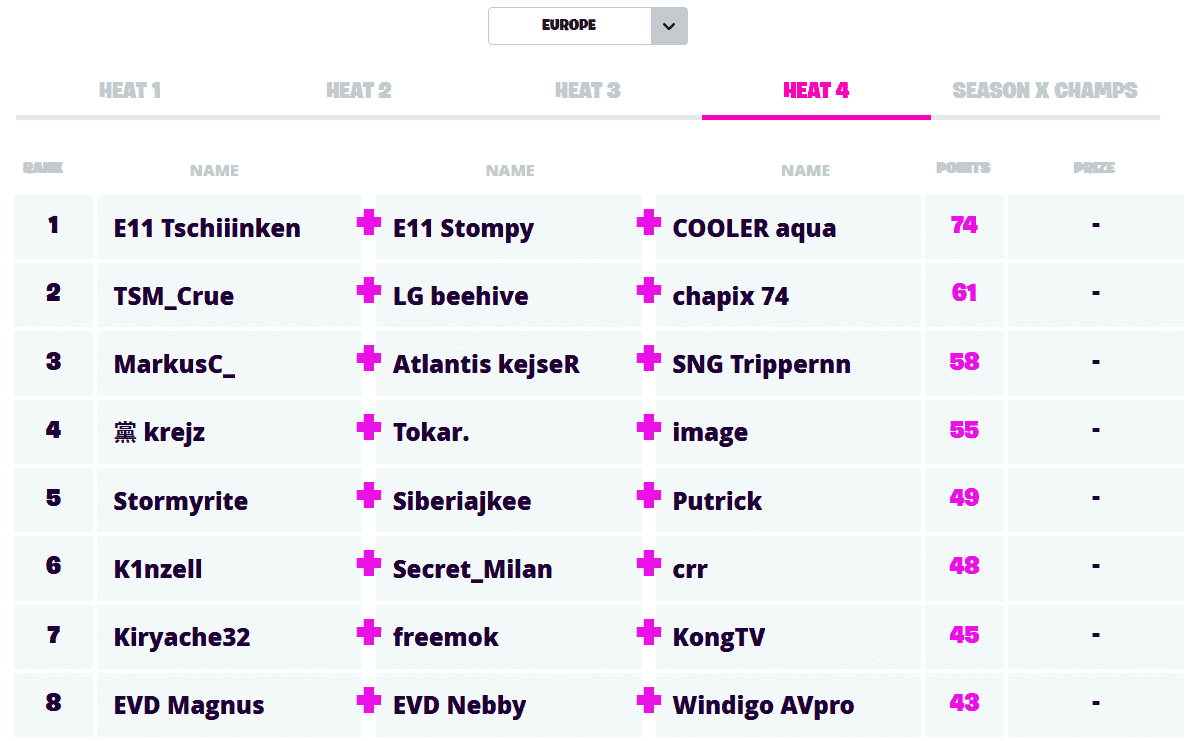
Task: Click rank 7 row player Kiryache32
Action: 182,637
